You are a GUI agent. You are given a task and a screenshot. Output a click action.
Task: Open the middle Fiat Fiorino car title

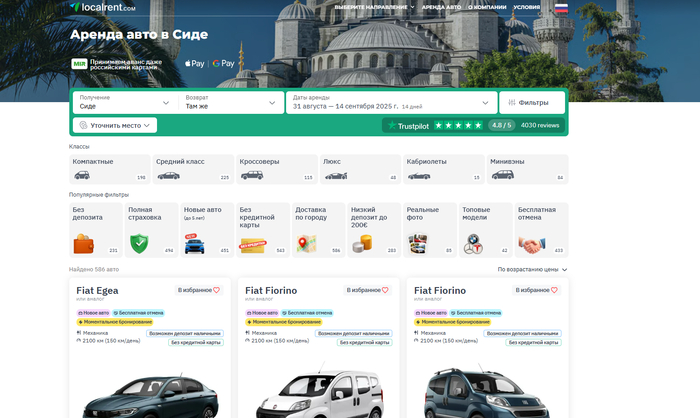pos(271,291)
